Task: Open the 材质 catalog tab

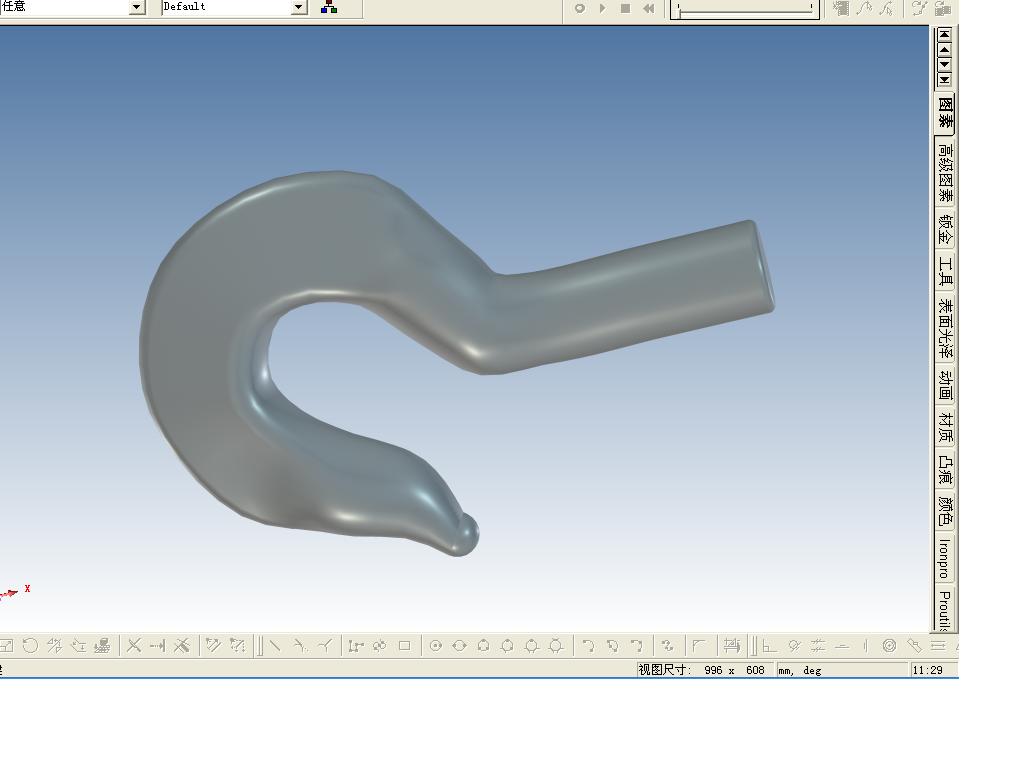Action: (x=945, y=427)
